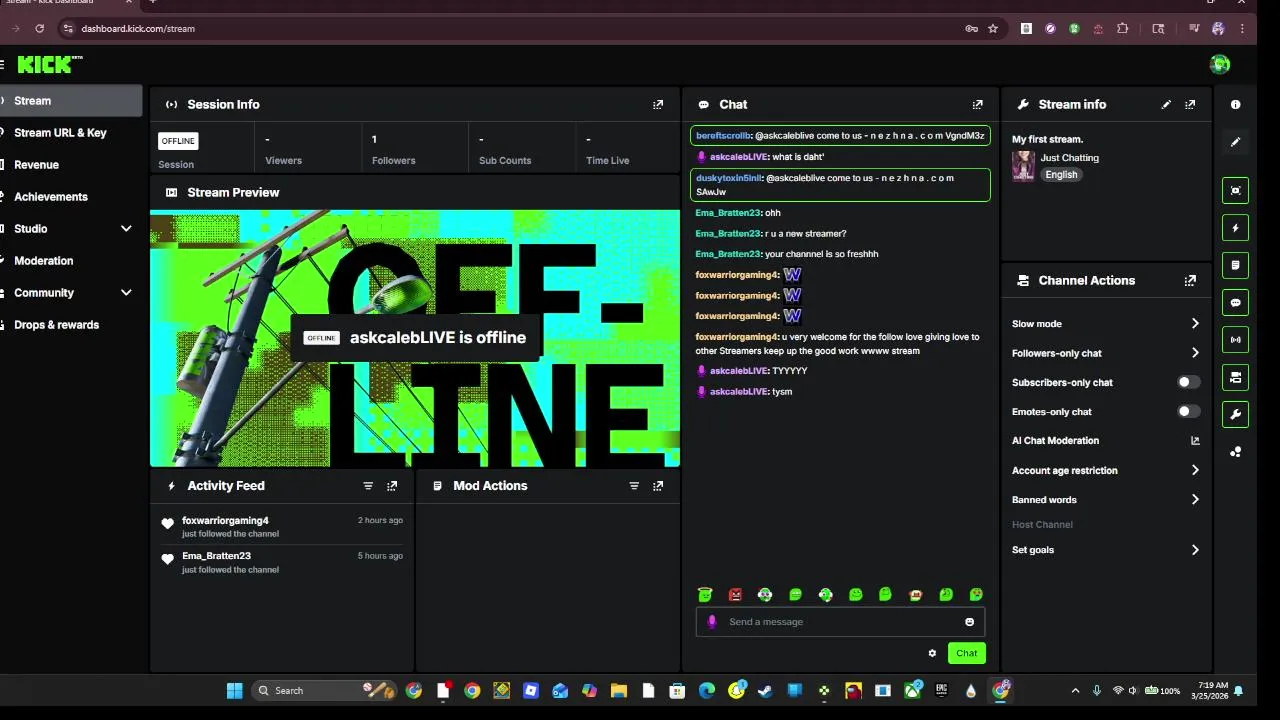Enable Subscribers-only chat toggle
This screenshot has height=720, width=1280.
[x=1188, y=382]
